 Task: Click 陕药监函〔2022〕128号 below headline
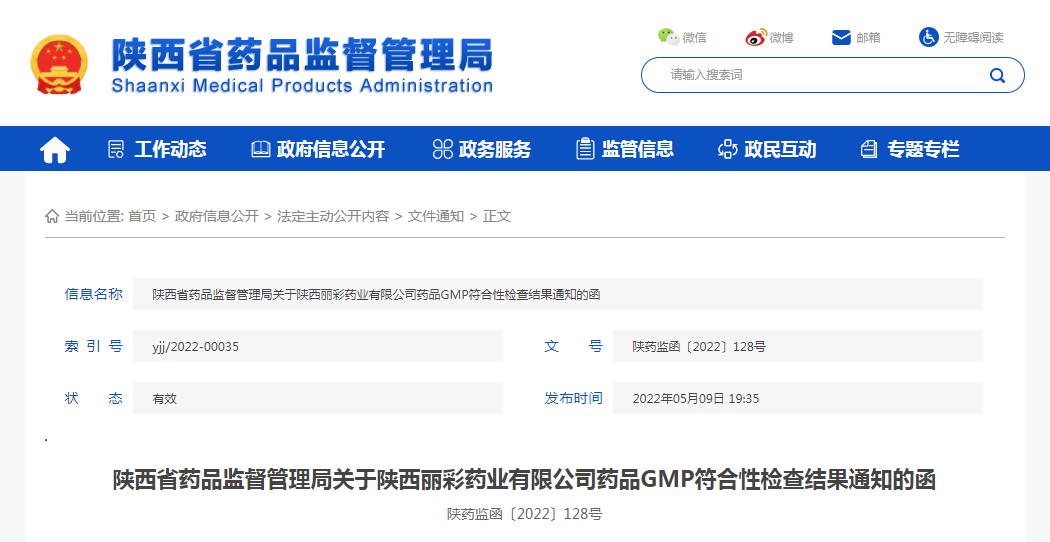tap(524, 515)
